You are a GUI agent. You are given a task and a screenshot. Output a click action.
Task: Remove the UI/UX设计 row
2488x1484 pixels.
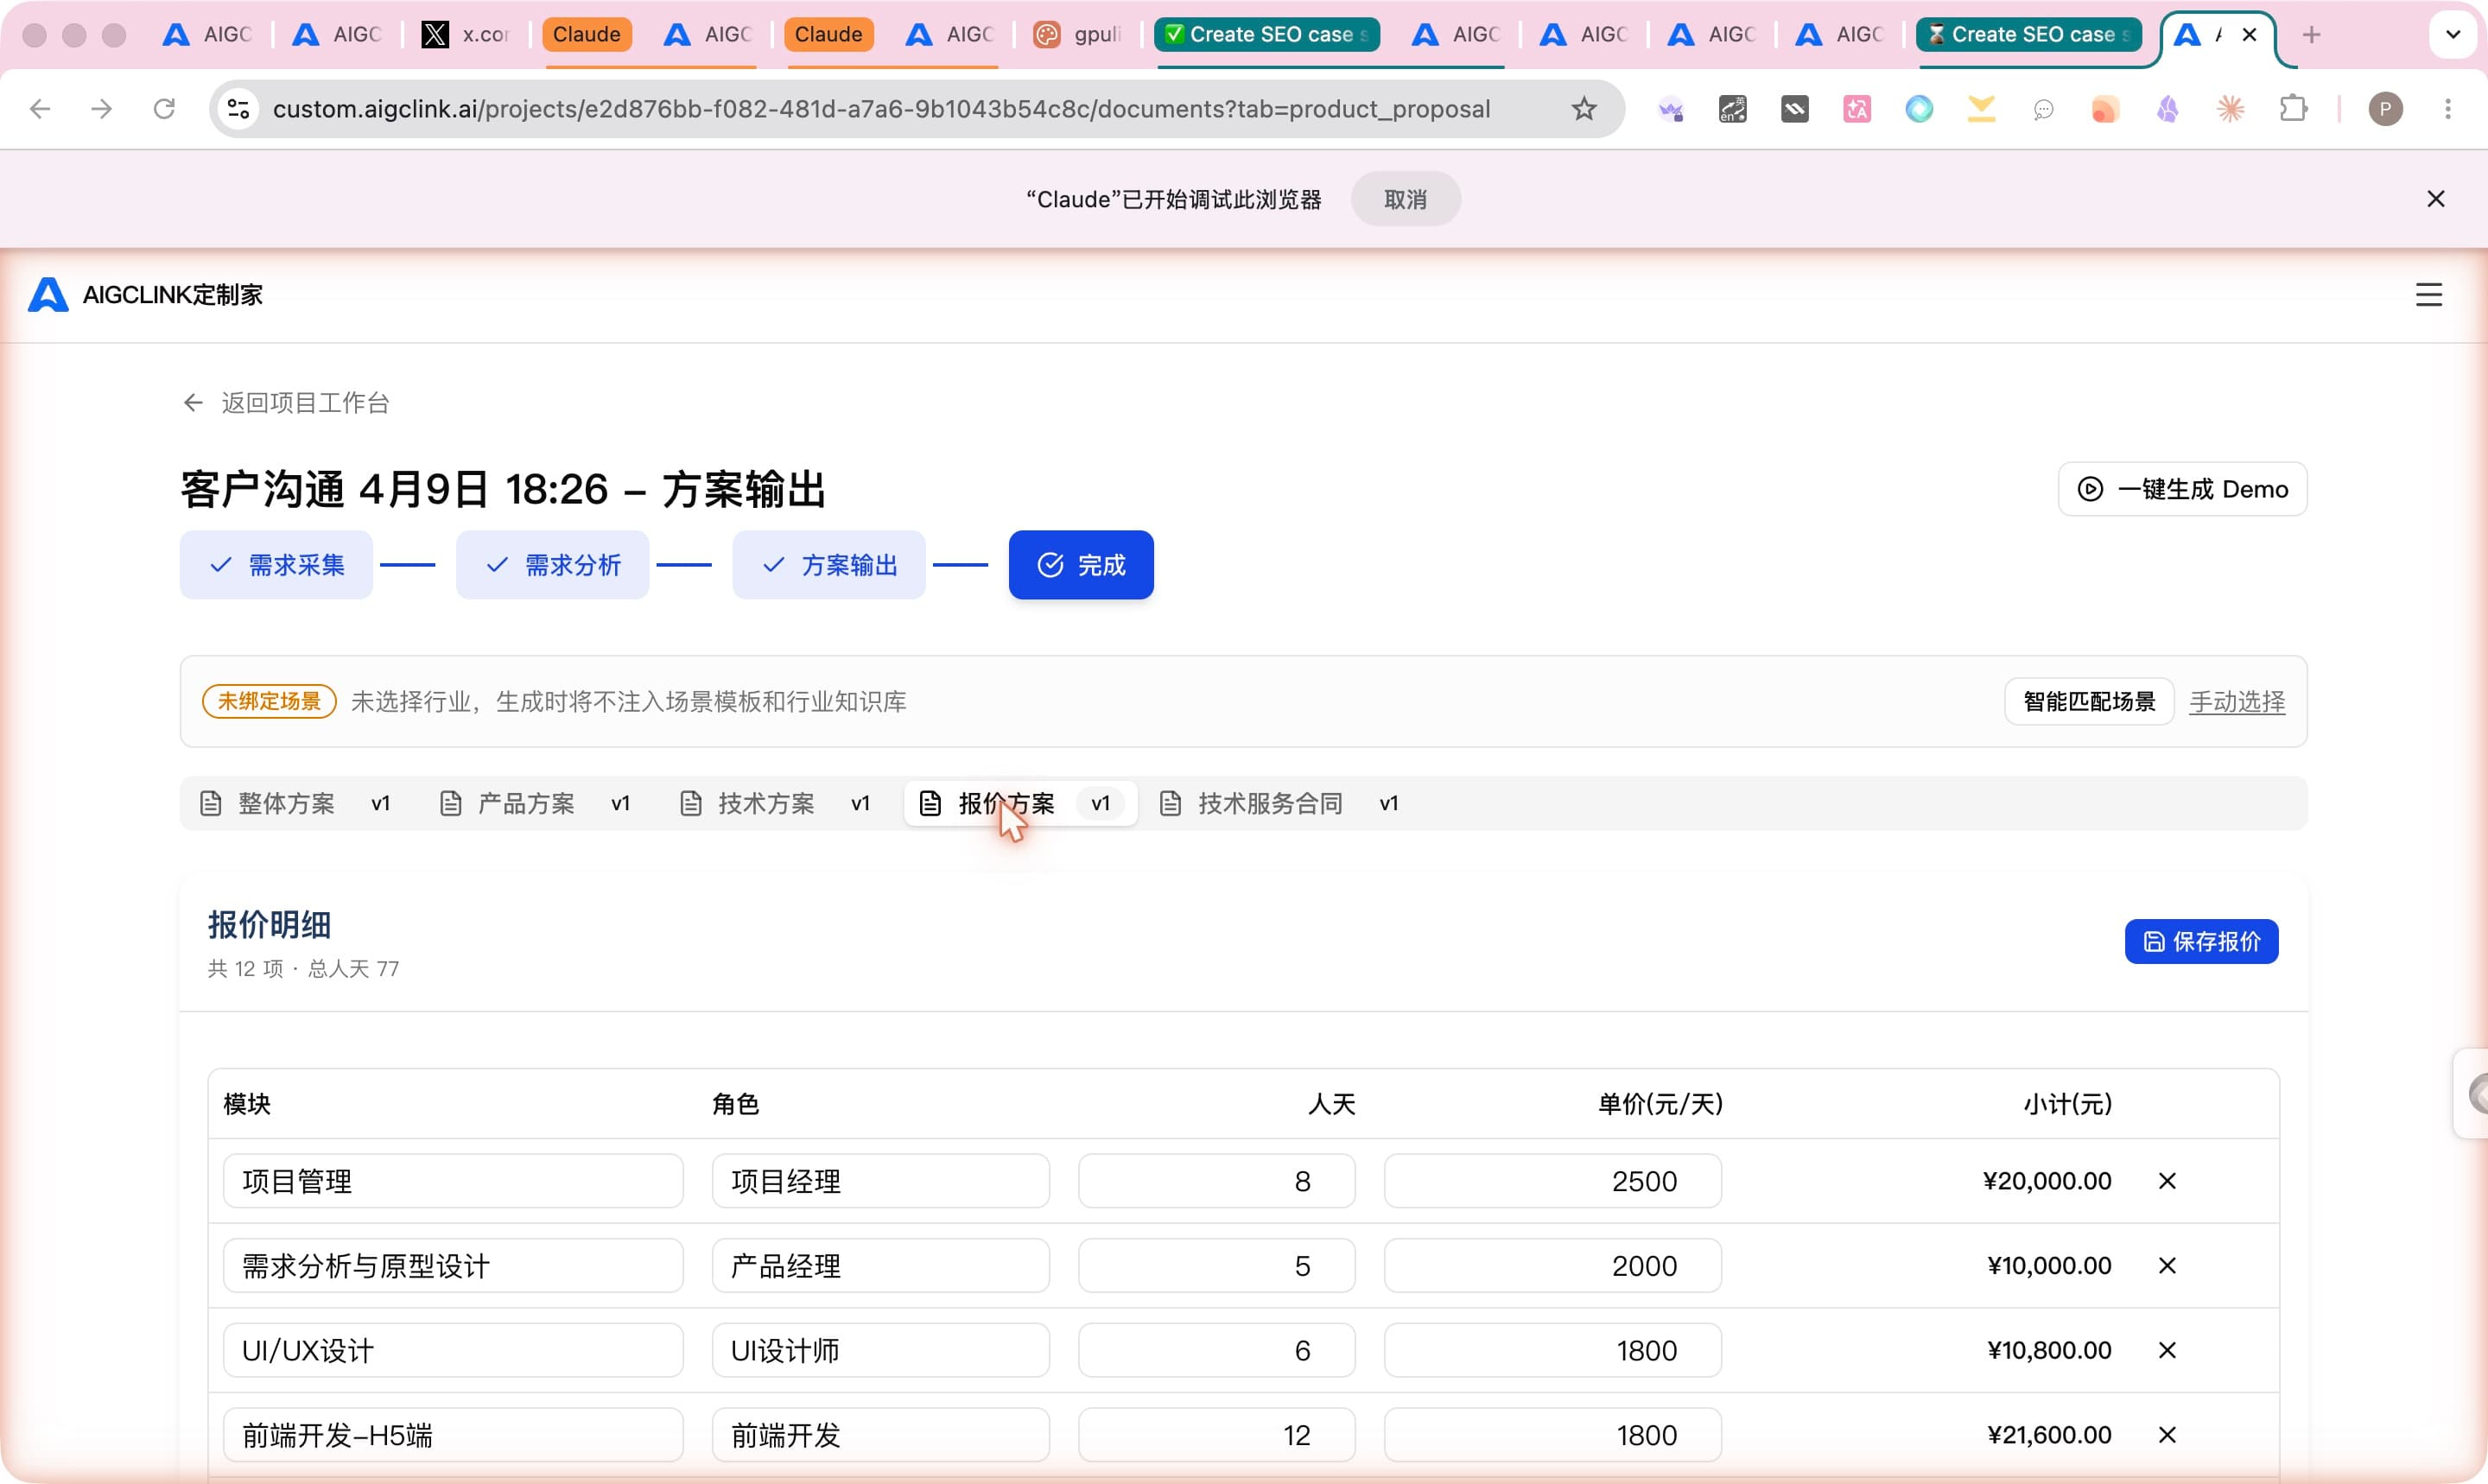pyautogui.click(x=2166, y=1350)
